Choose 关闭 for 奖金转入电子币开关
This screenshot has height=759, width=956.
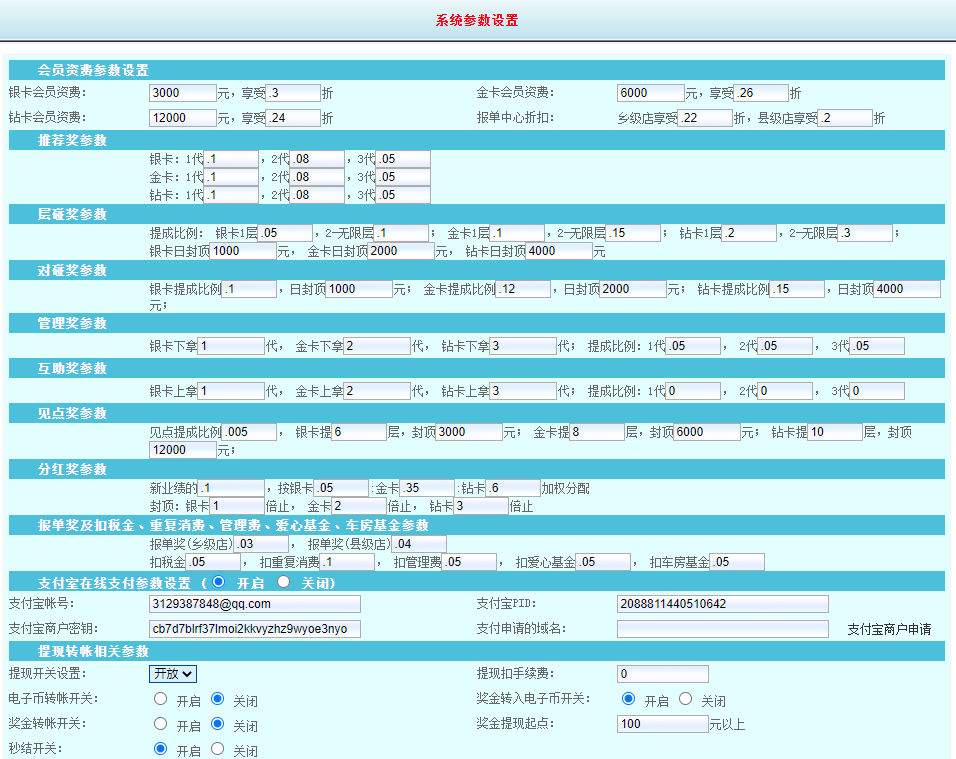click(x=685, y=699)
